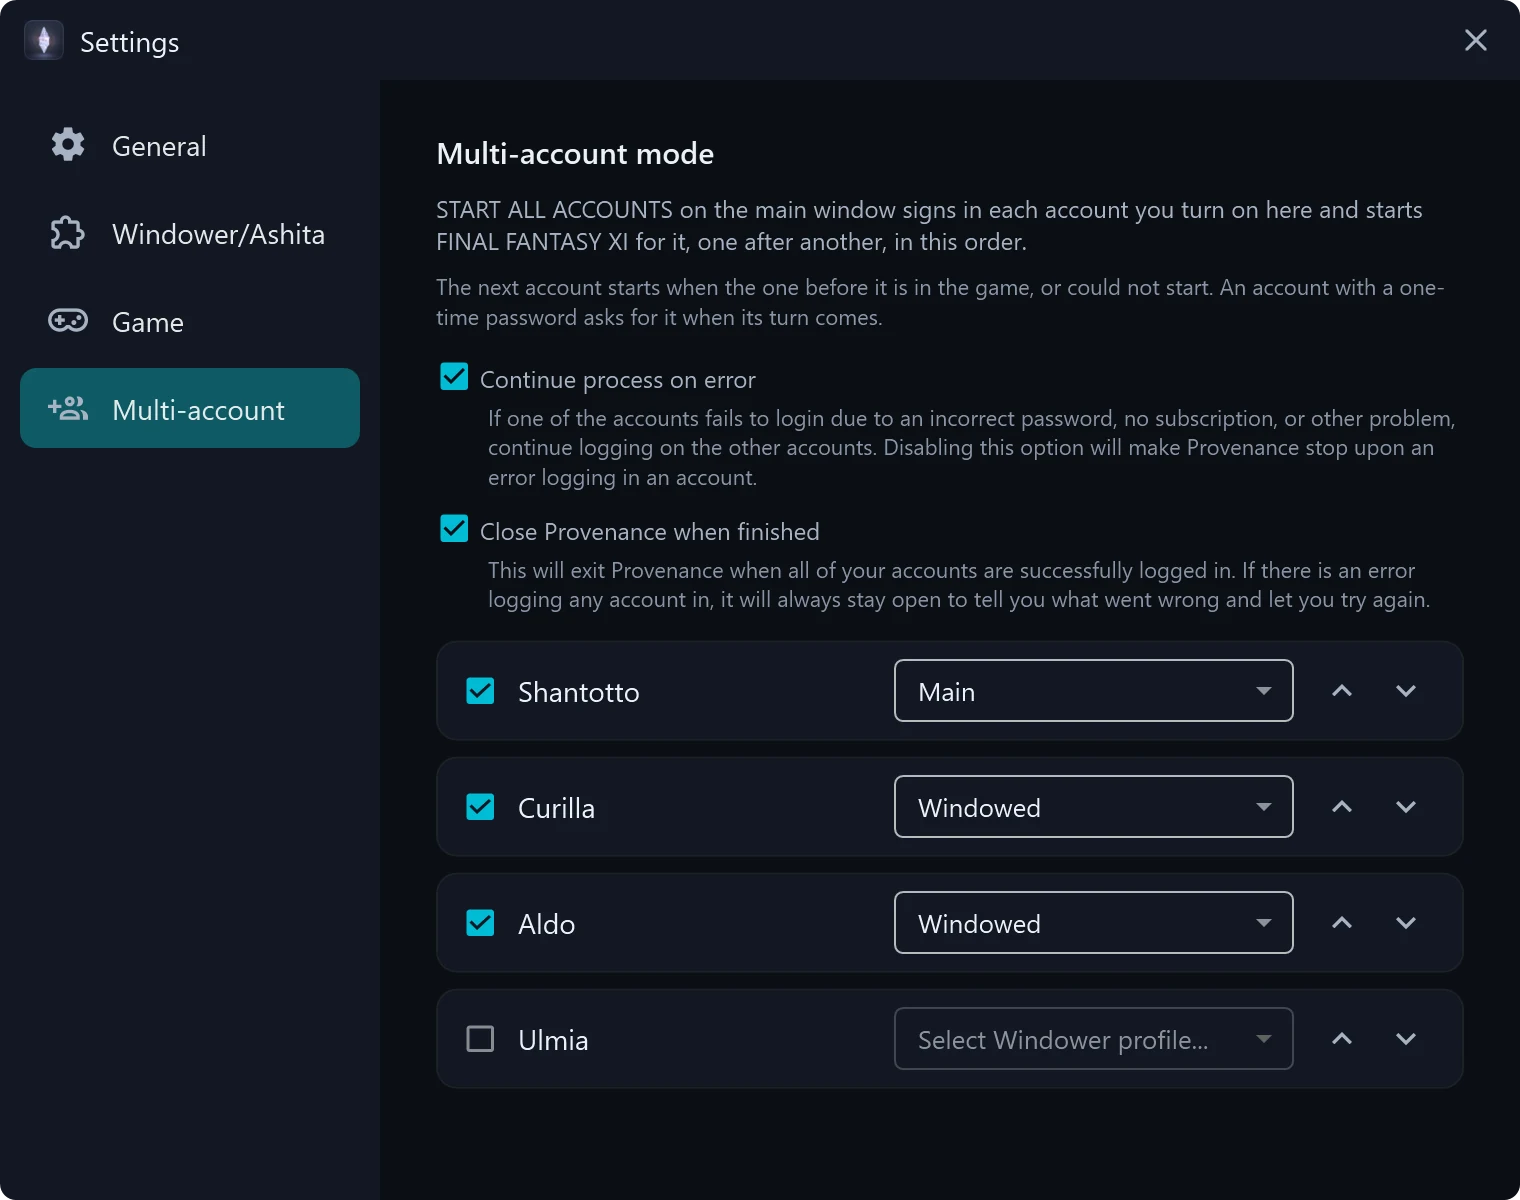
Task: Enable the Ulmia account checkbox
Action: 480,1039
